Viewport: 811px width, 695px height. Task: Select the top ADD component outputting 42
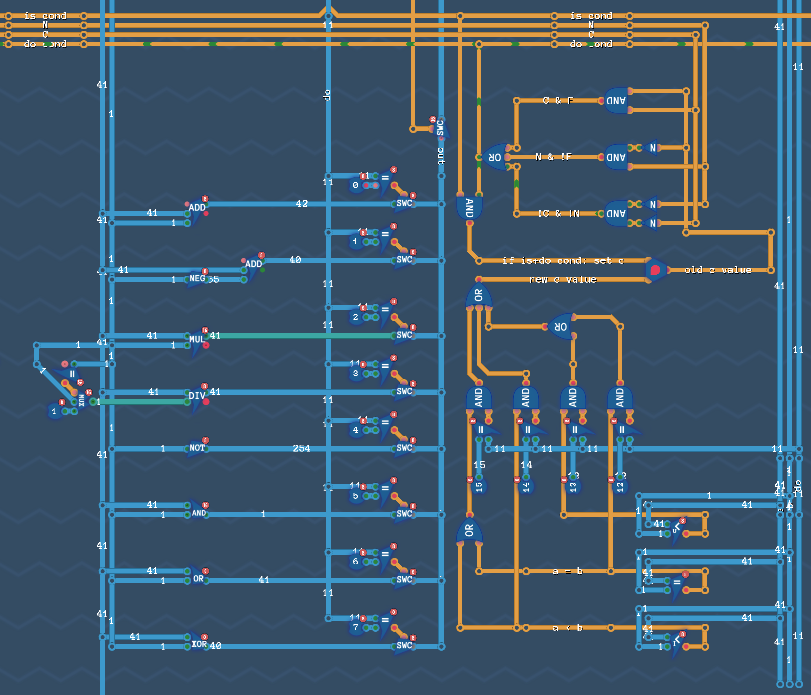point(197,210)
